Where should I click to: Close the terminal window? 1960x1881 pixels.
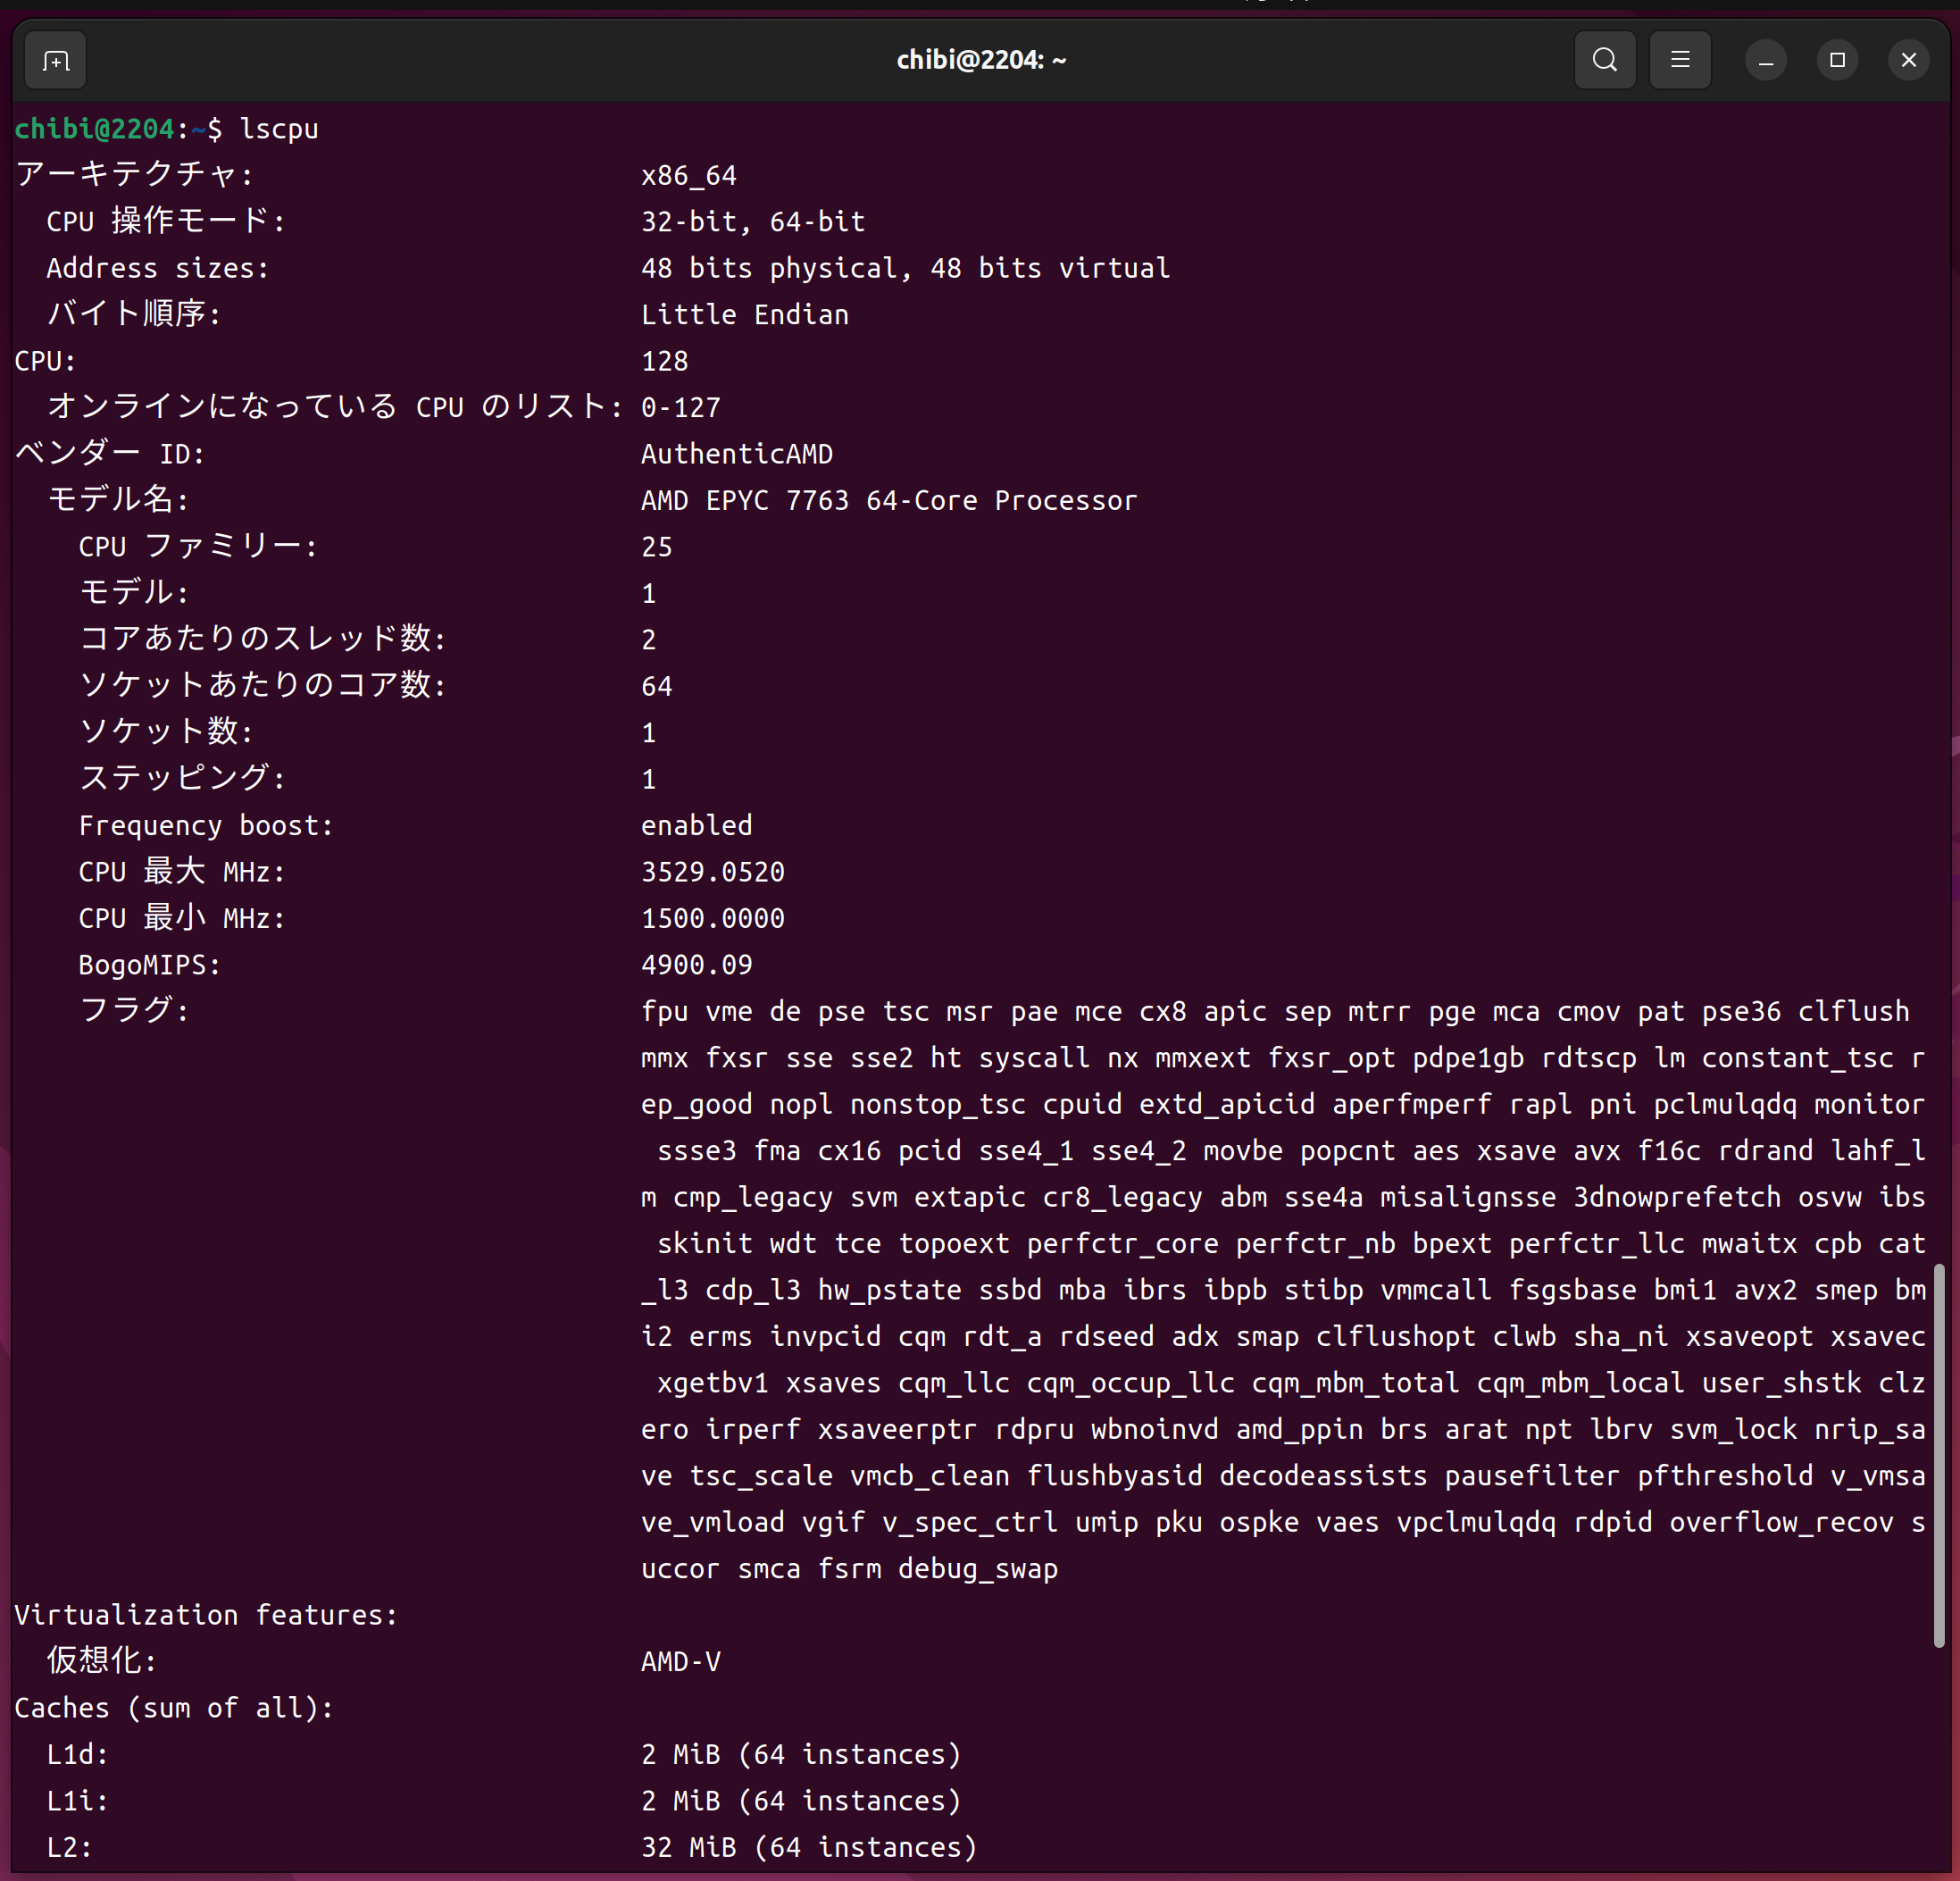point(1907,61)
